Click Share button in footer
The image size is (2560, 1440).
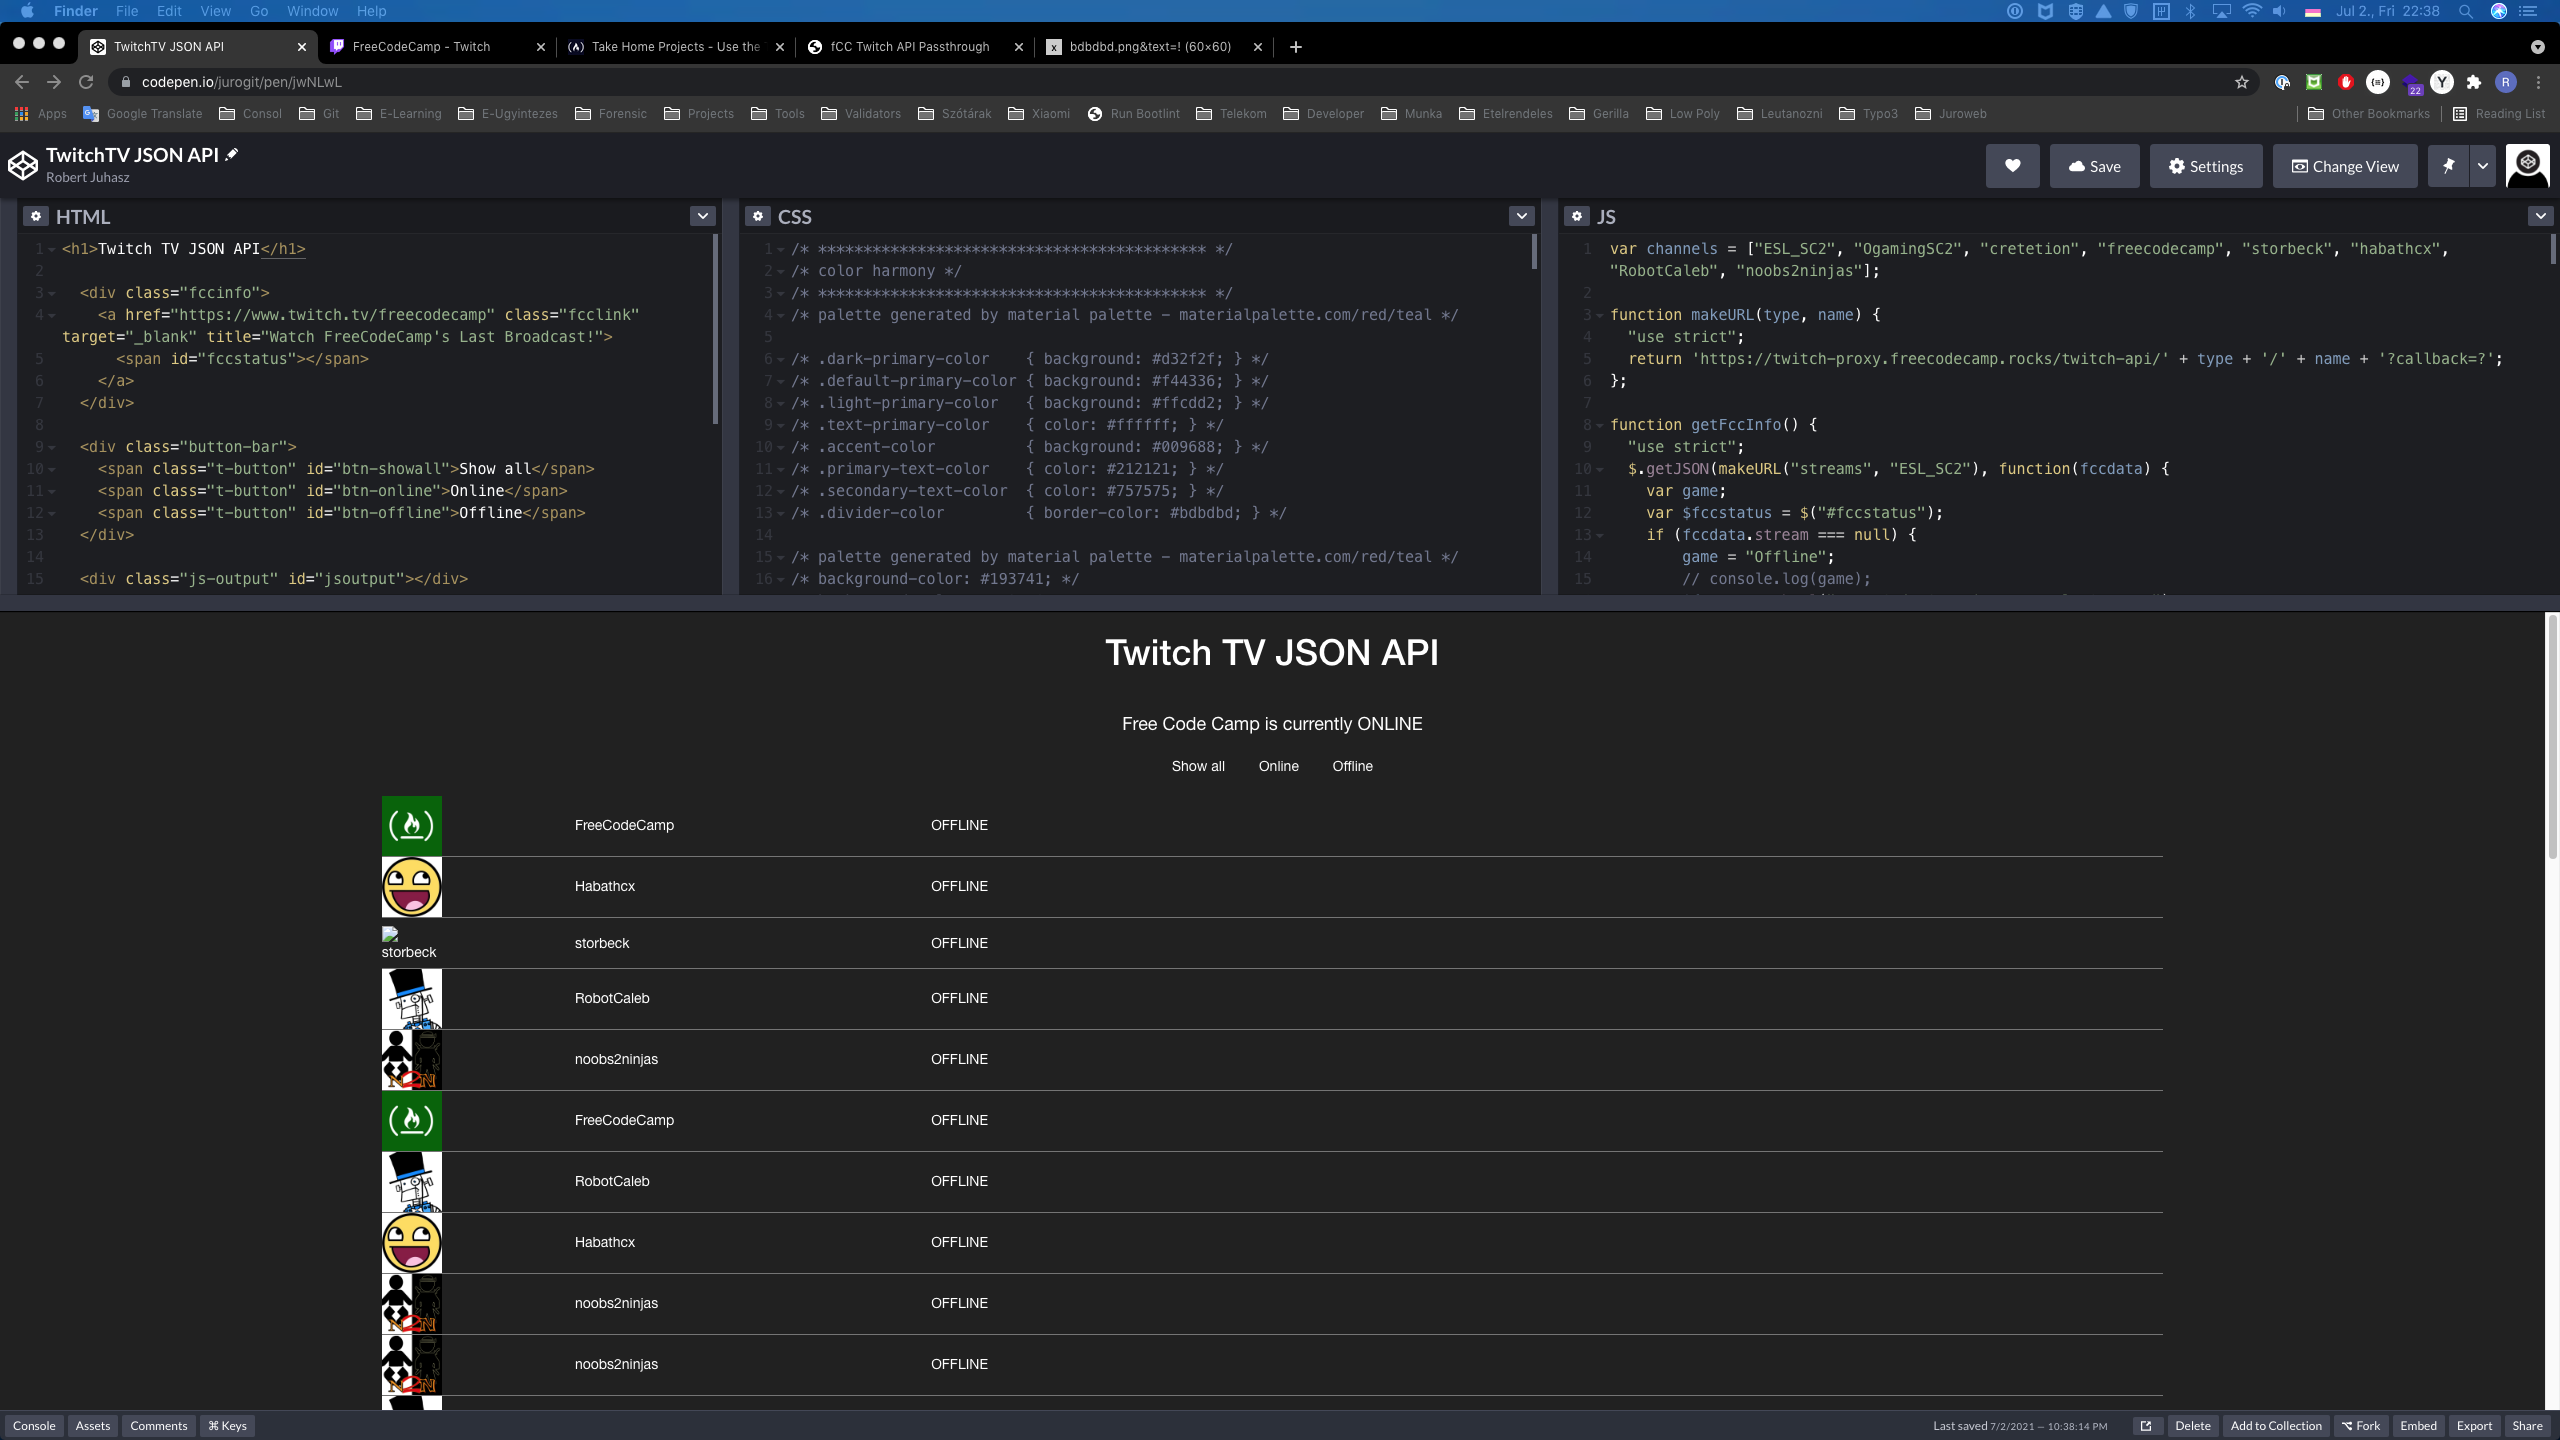(2527, 1426)
